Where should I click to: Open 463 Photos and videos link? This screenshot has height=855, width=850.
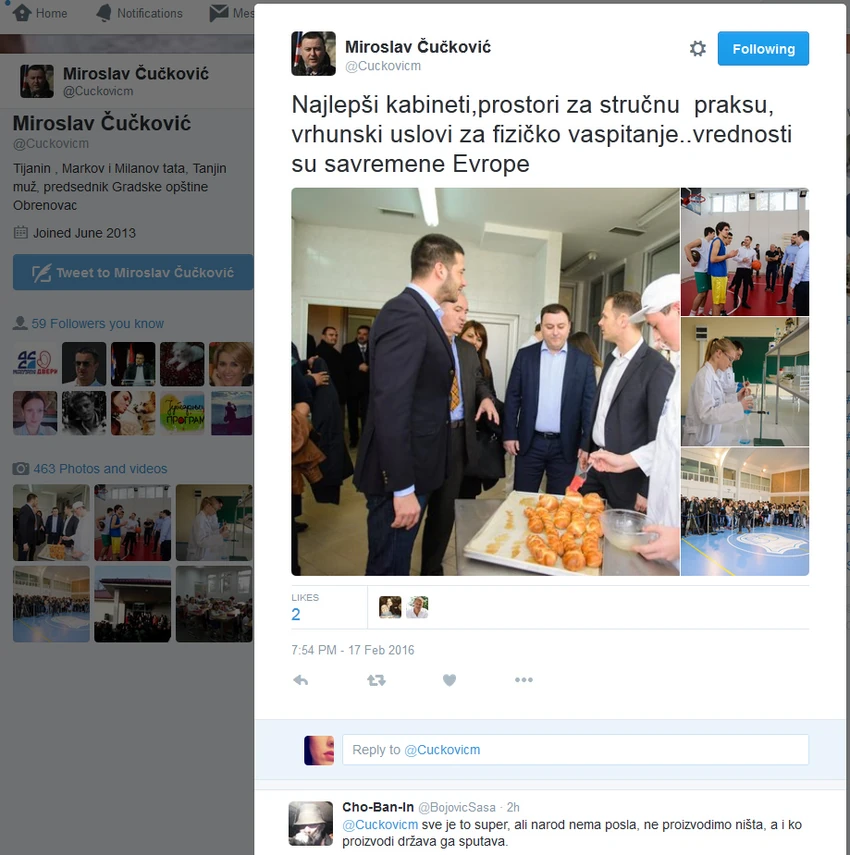point(100,468)
